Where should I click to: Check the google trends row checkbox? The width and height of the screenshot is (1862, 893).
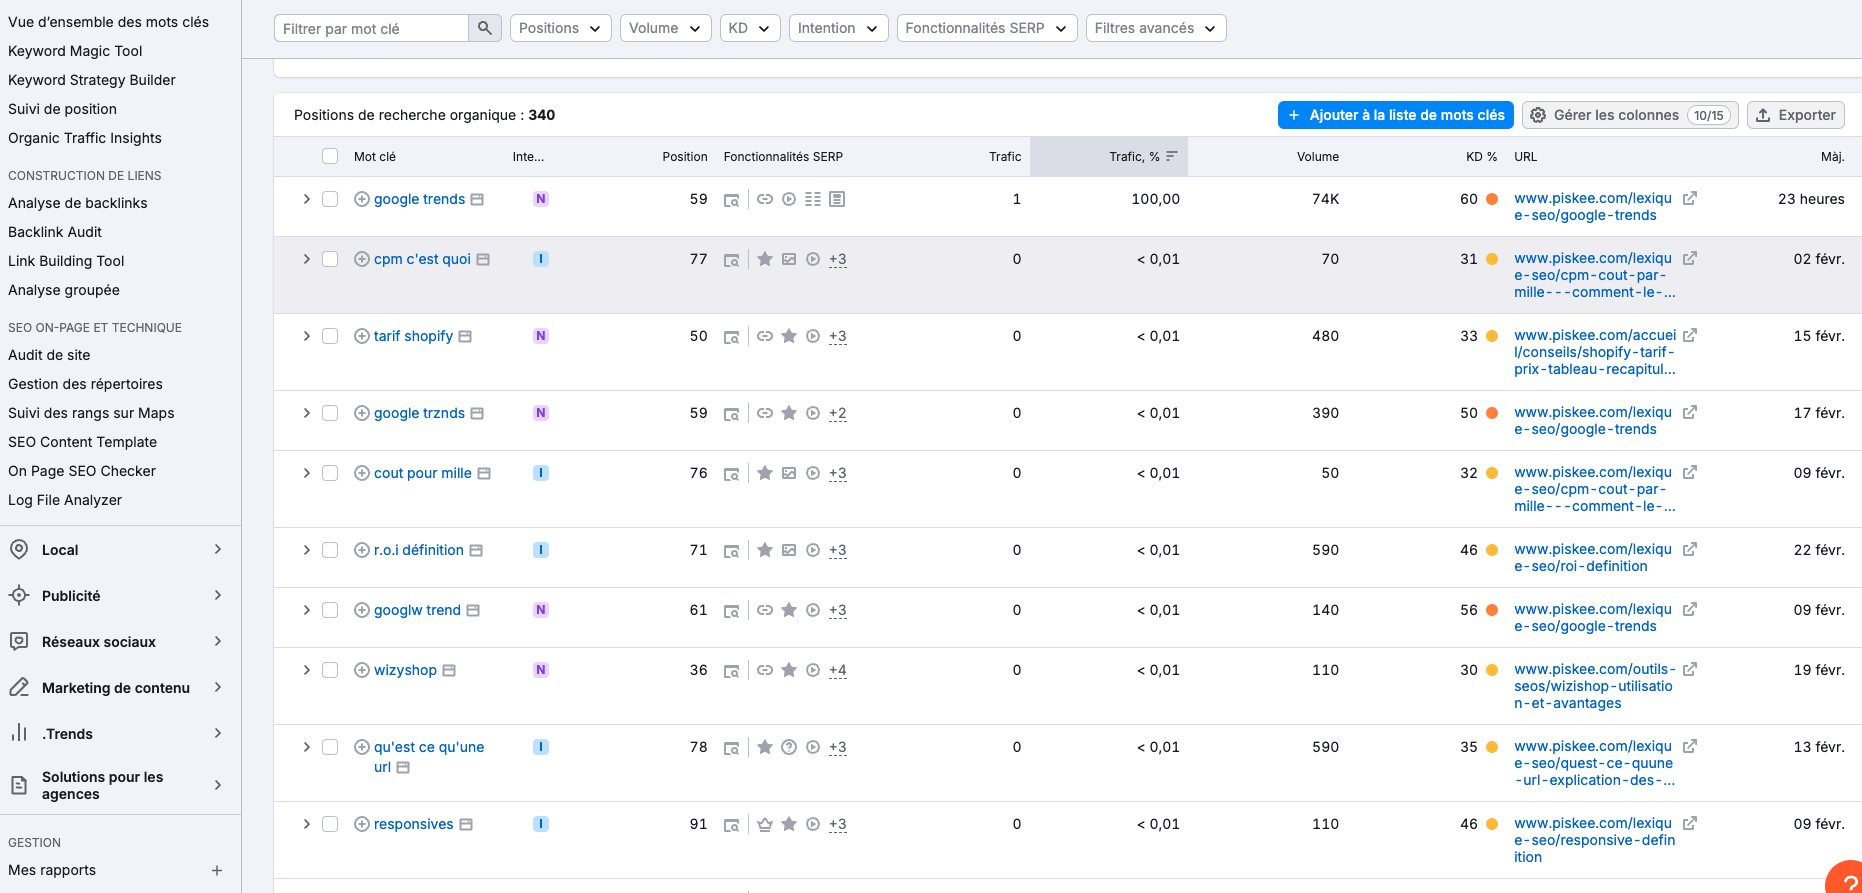coord(330,199)
